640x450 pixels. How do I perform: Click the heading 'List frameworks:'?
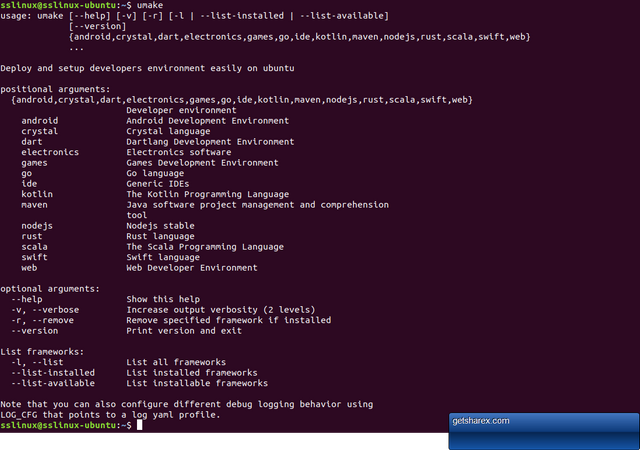point(42,352)
